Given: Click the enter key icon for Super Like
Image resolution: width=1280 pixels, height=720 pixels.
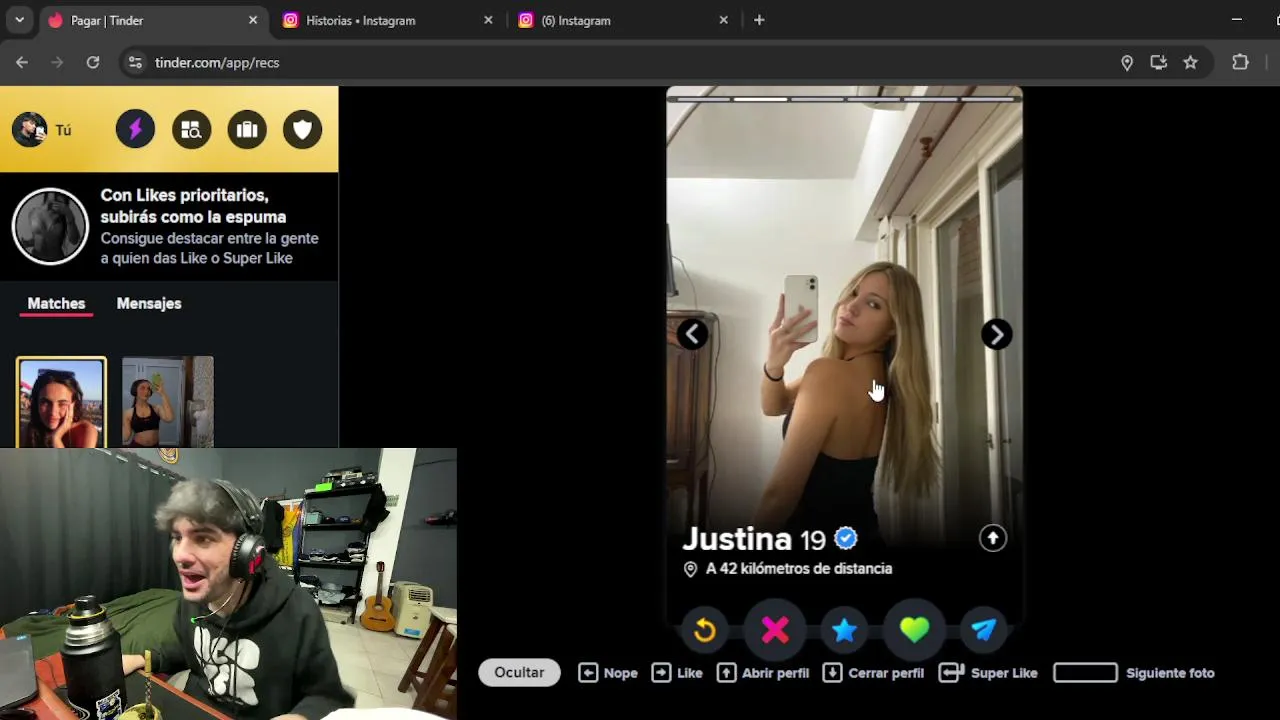Looking at the screenshot, I should [x=951, y=673].
